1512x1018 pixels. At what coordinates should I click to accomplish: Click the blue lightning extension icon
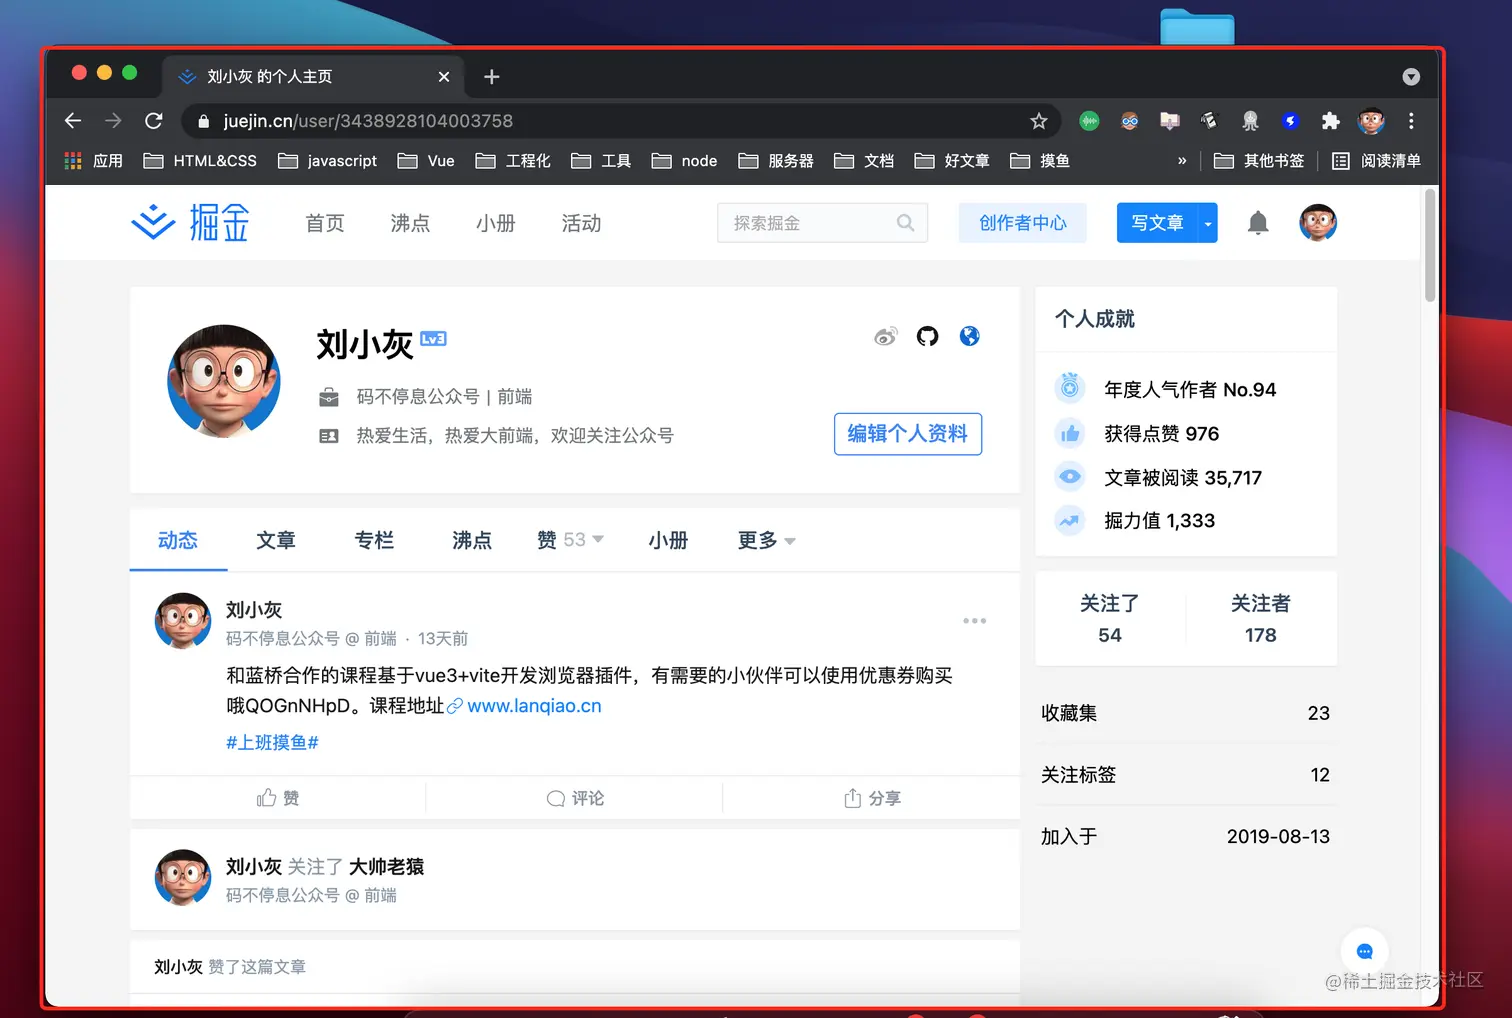point(1290,121)
